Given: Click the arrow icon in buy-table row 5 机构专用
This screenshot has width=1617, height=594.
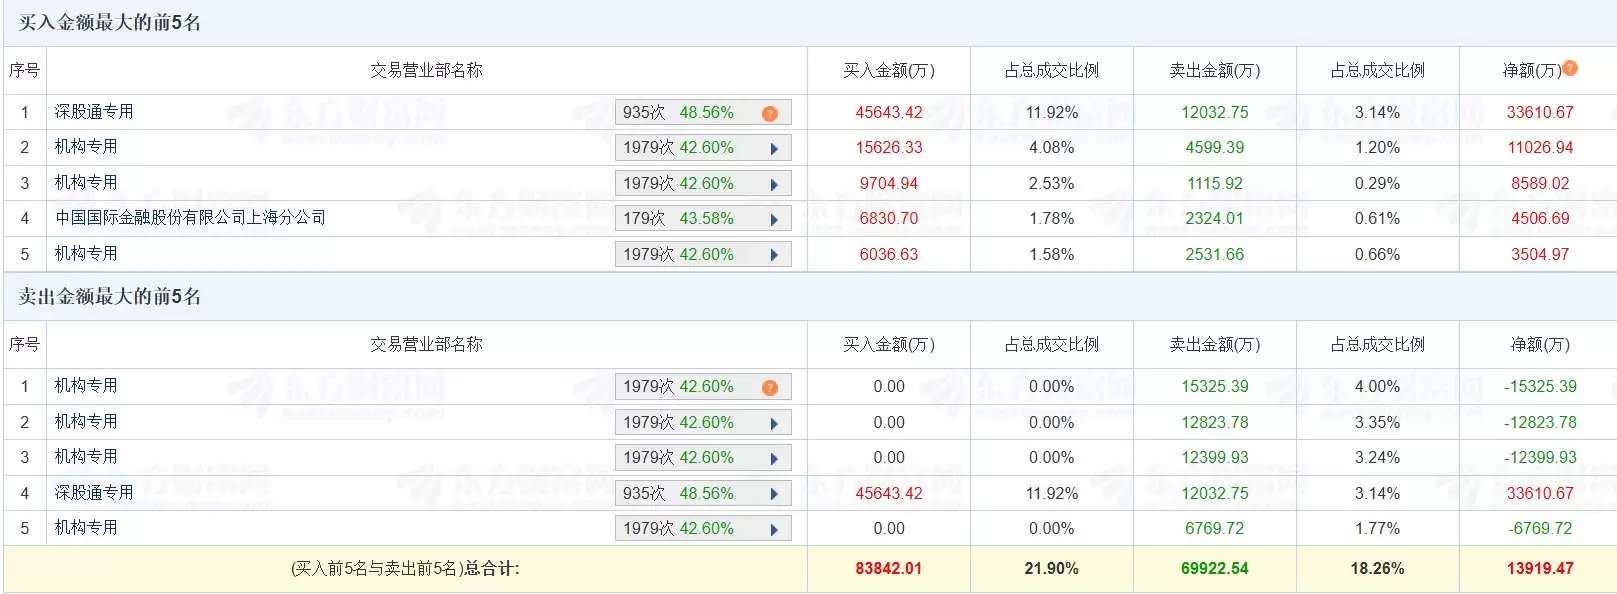Looking at the screenshot, I should (x=774, y=255).
